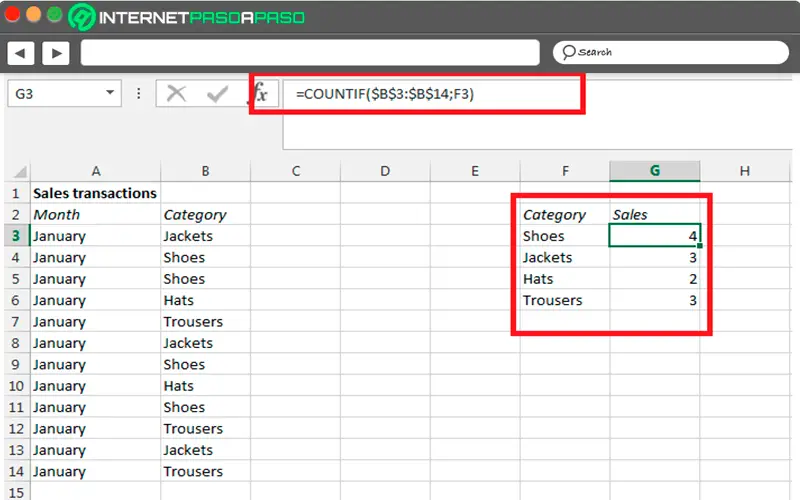800x500 pixels.
Task: Click cell A14 containing January
Action: (95, 472)
